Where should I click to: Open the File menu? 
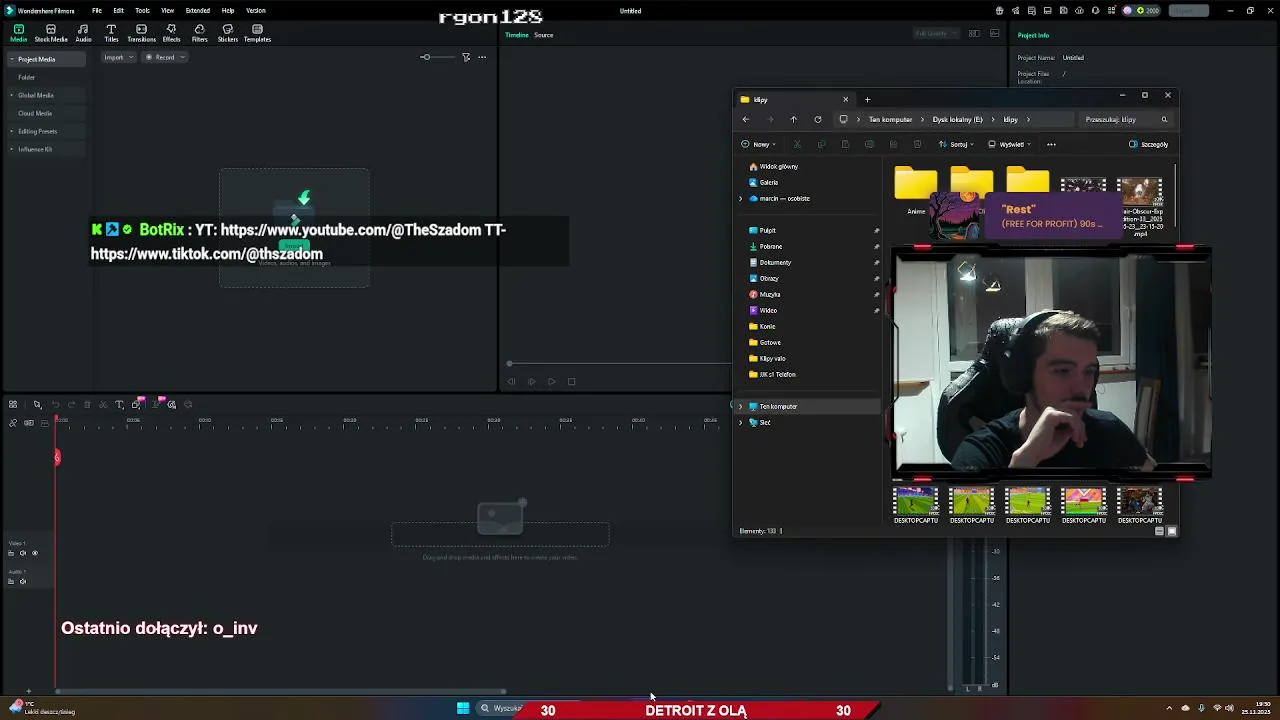point(97,11)
